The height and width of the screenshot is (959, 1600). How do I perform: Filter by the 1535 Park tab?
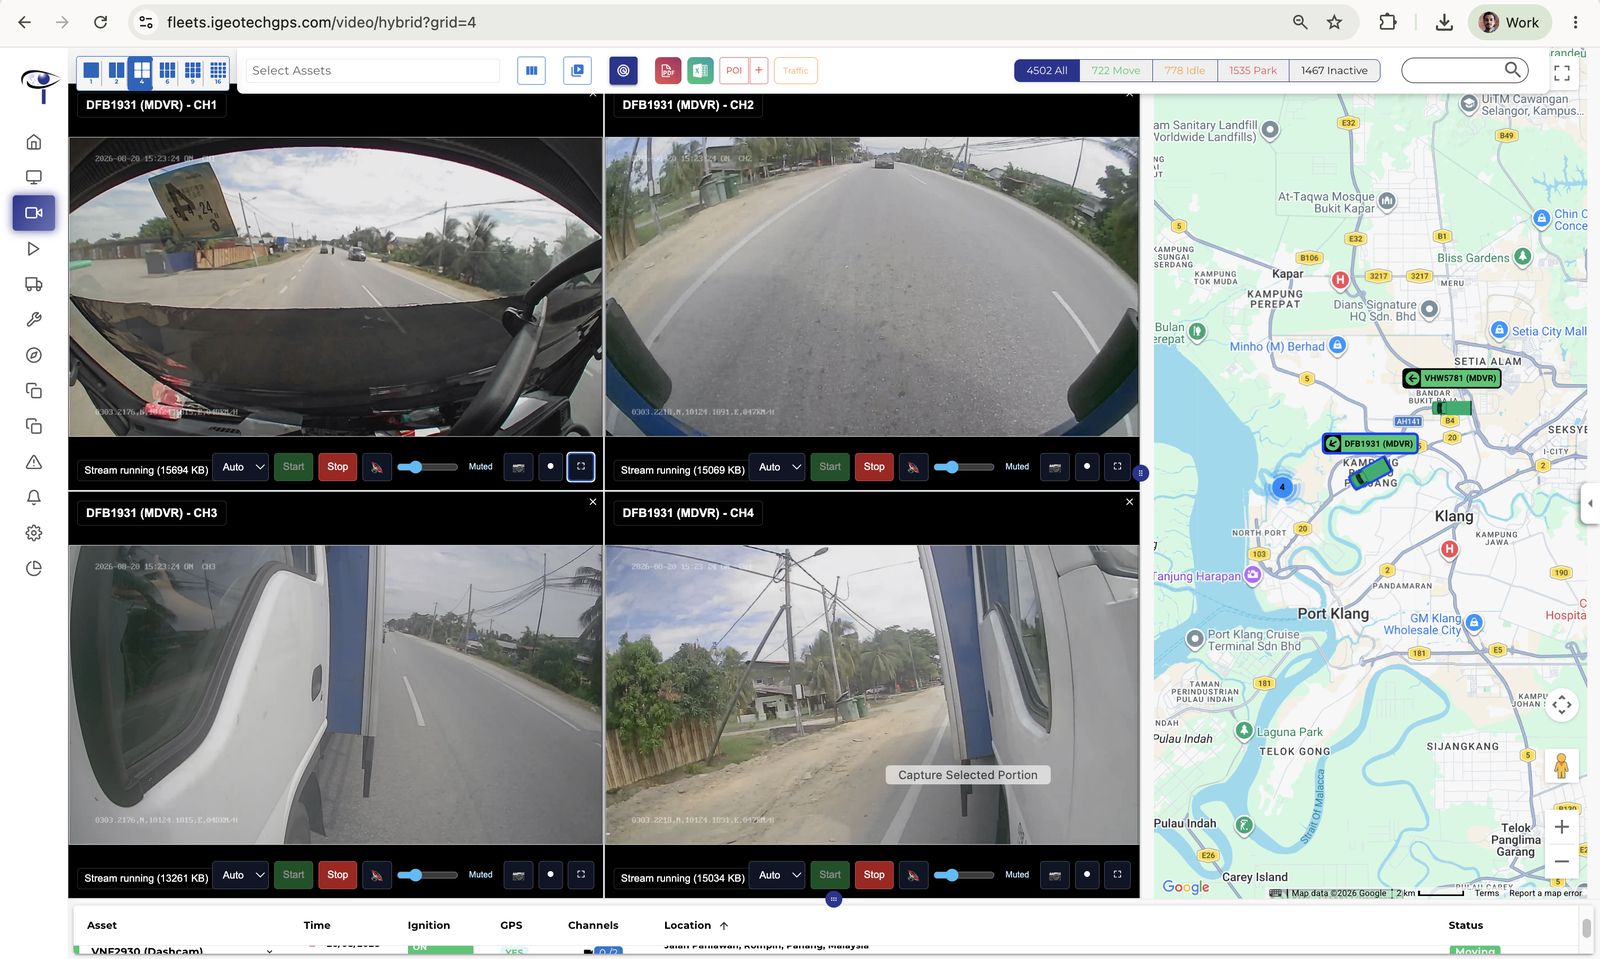click(1253, 70)
